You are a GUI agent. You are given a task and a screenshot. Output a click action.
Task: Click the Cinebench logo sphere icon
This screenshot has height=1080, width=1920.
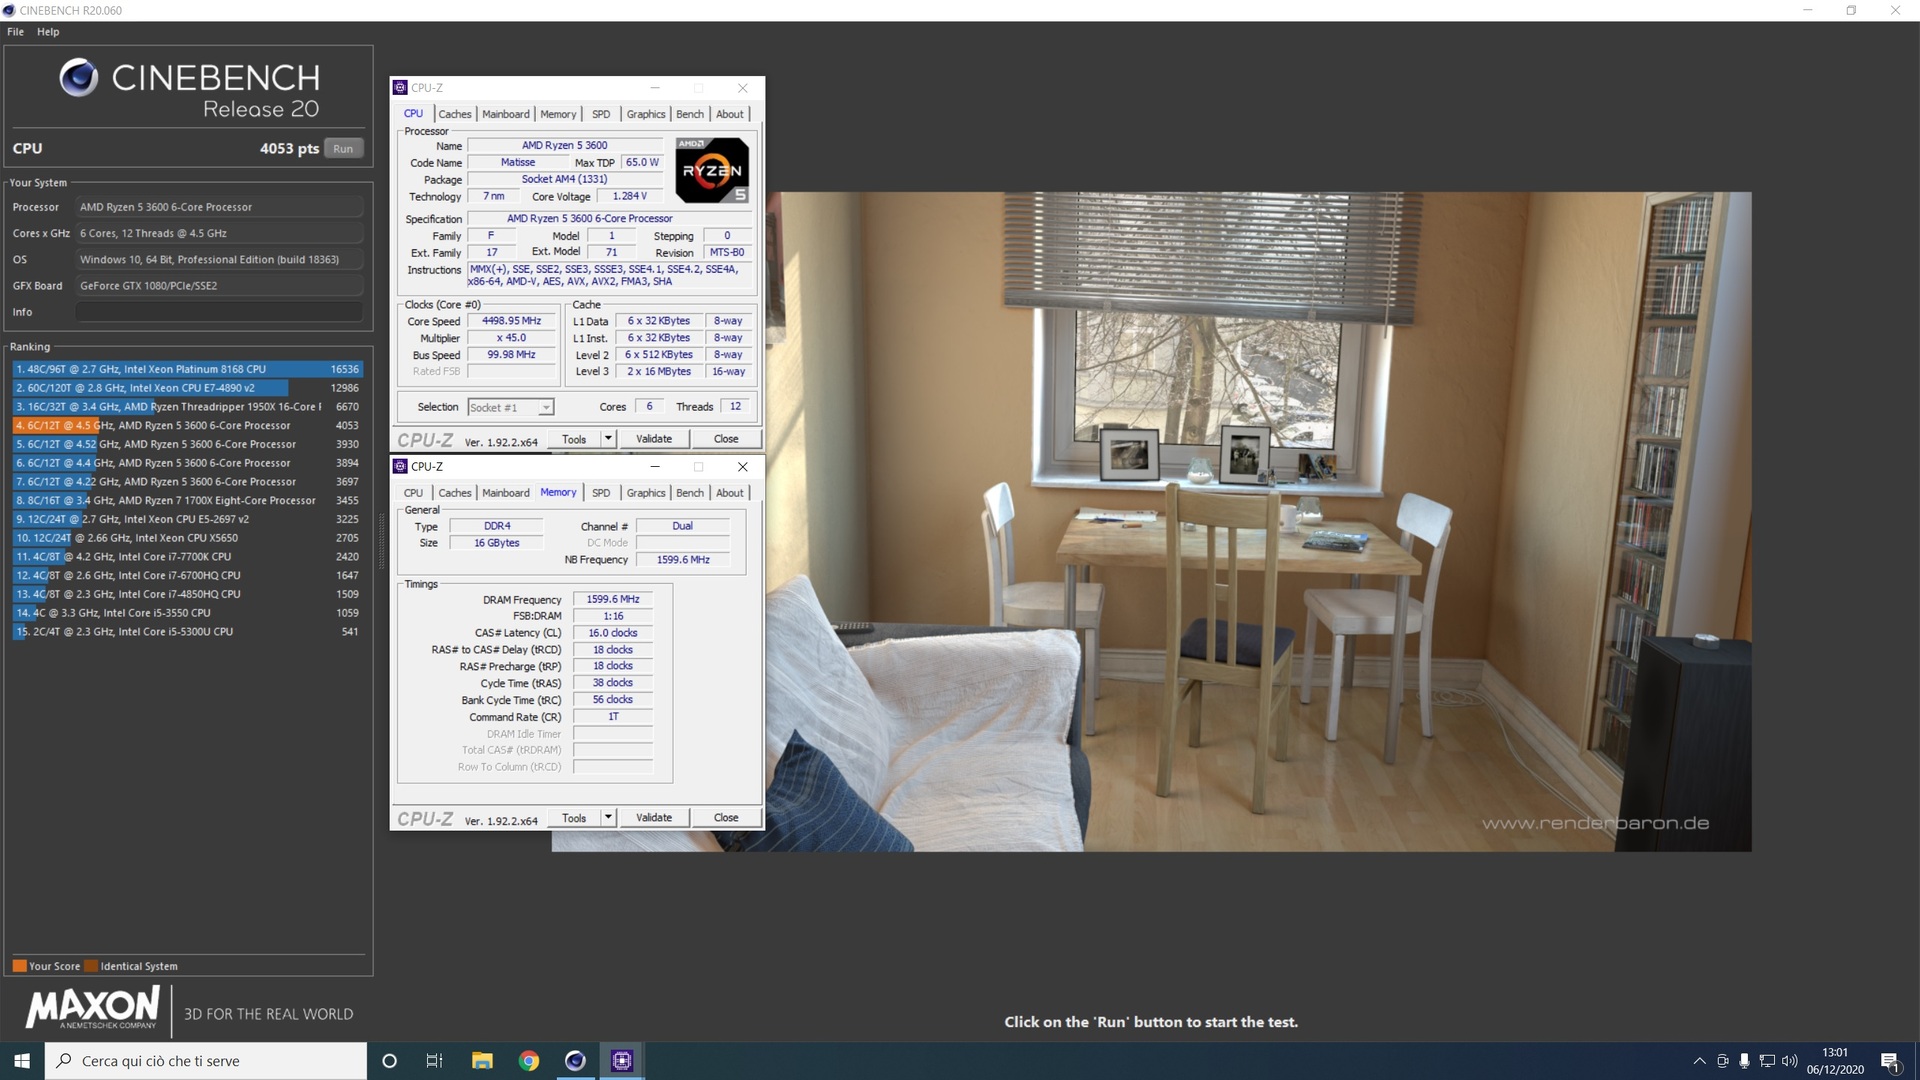click(x=78, y=78)
